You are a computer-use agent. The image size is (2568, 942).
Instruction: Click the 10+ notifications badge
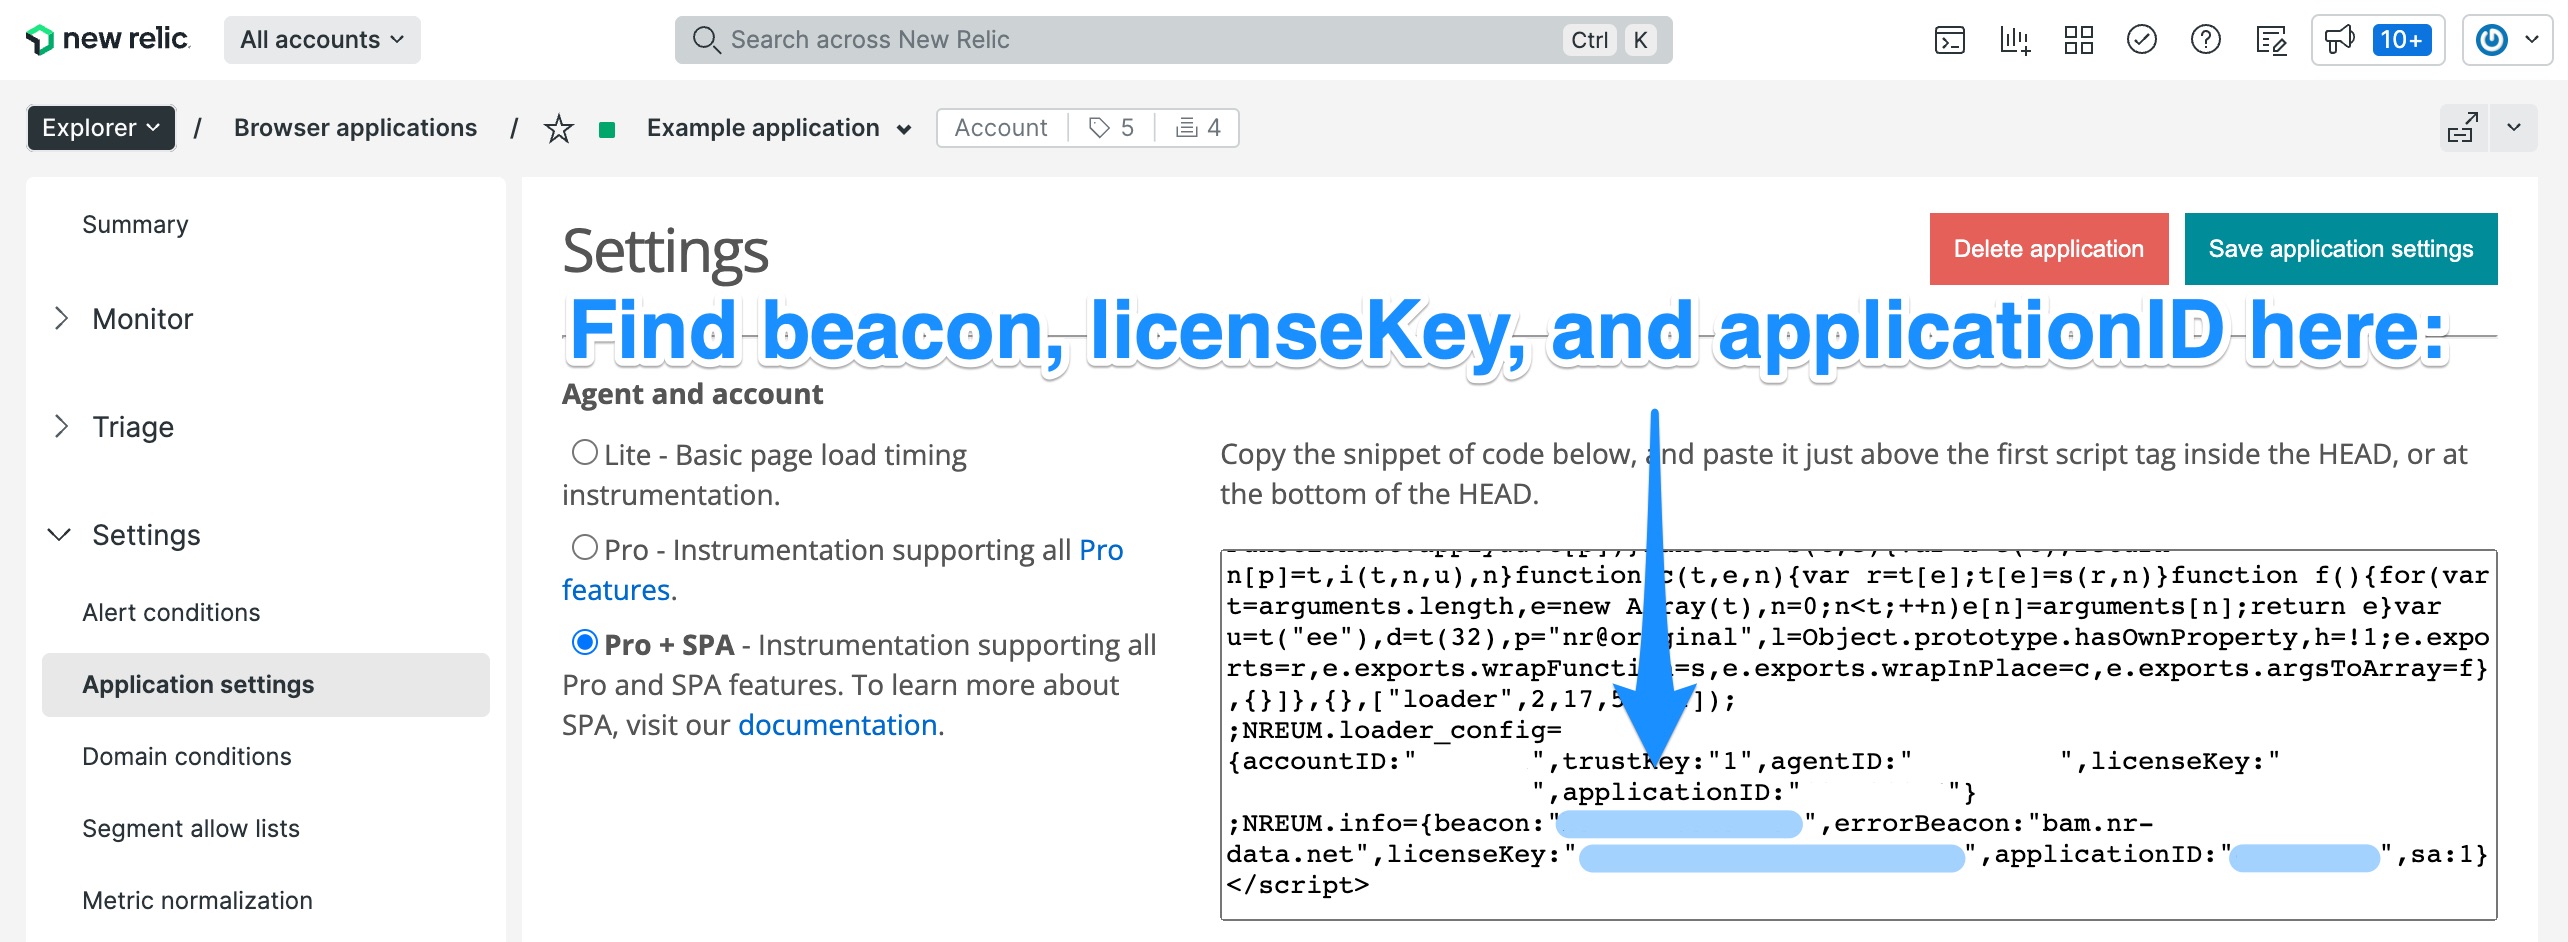(2402, 40)
